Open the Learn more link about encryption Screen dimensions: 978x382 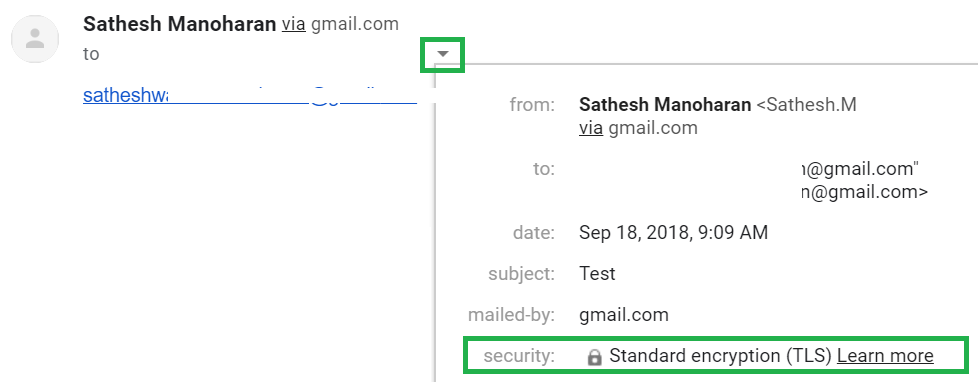click(x=885, y=356)
